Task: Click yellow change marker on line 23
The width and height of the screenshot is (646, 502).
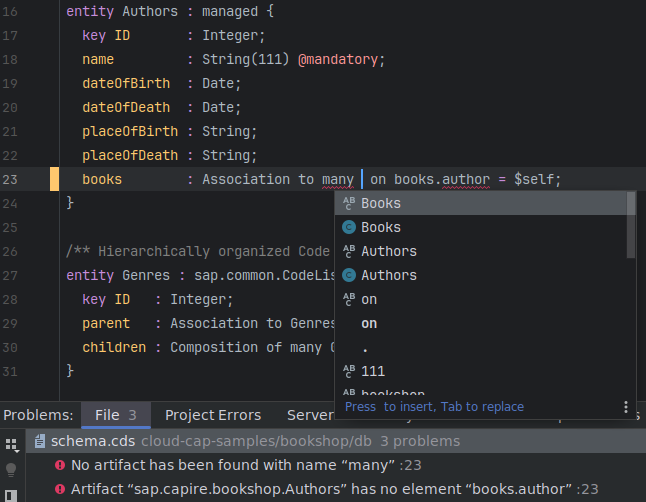Action: pyautogui.click(x=54, y=179)
